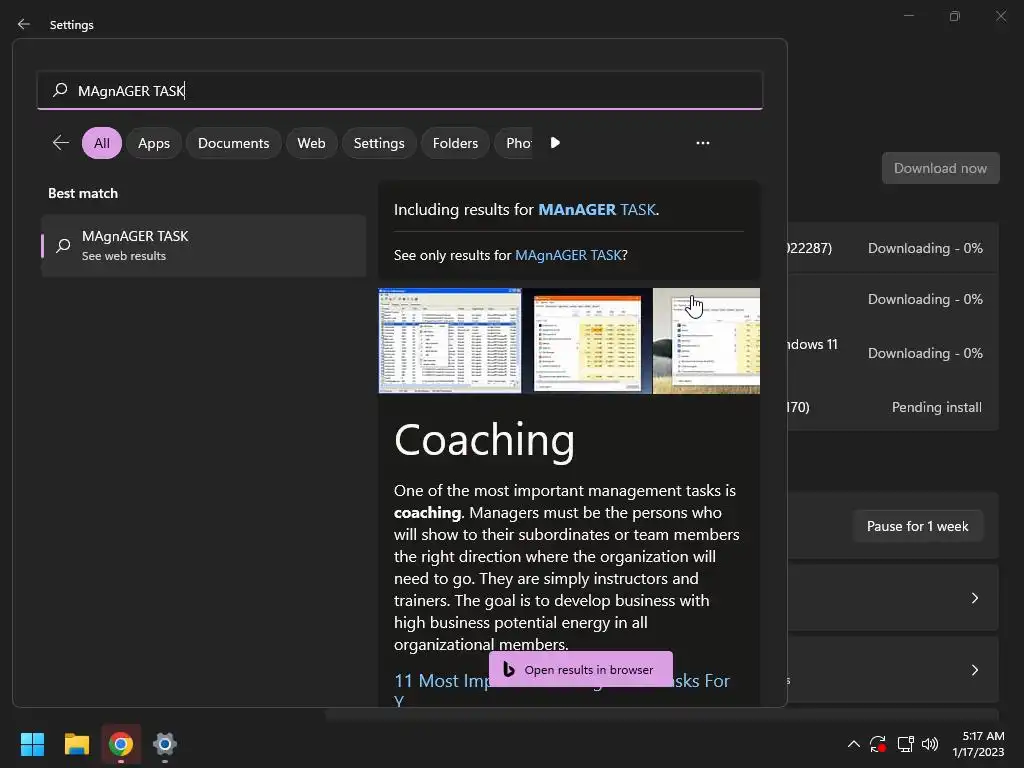Click the Coaching heading
1024x768 pixels.
[x=484, y=441]
